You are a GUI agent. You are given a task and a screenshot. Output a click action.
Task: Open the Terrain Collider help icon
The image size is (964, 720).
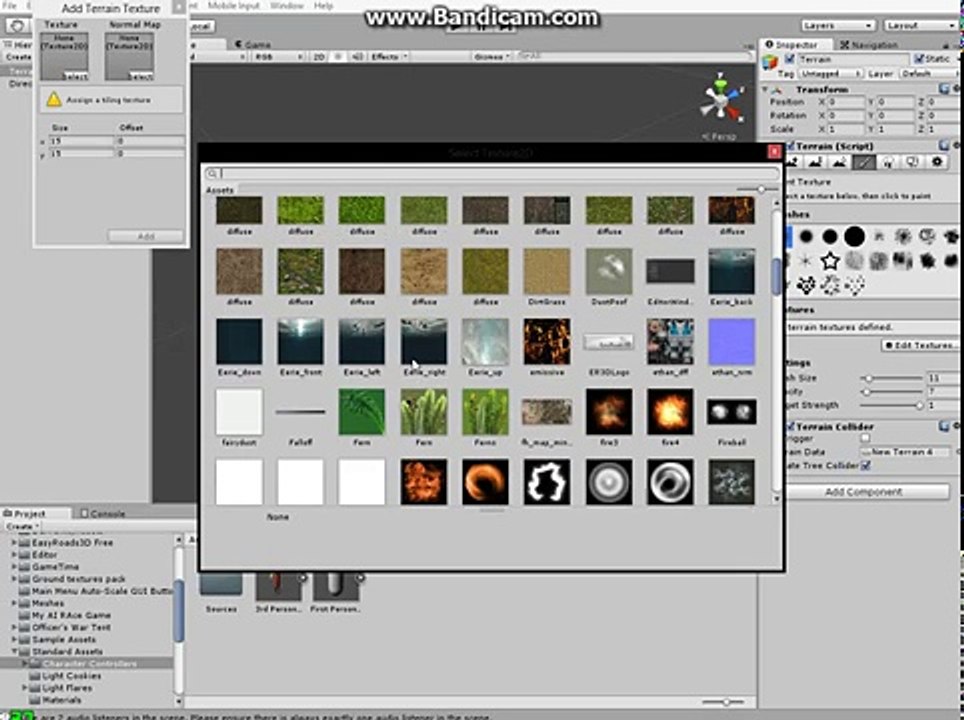coord(944,425)
